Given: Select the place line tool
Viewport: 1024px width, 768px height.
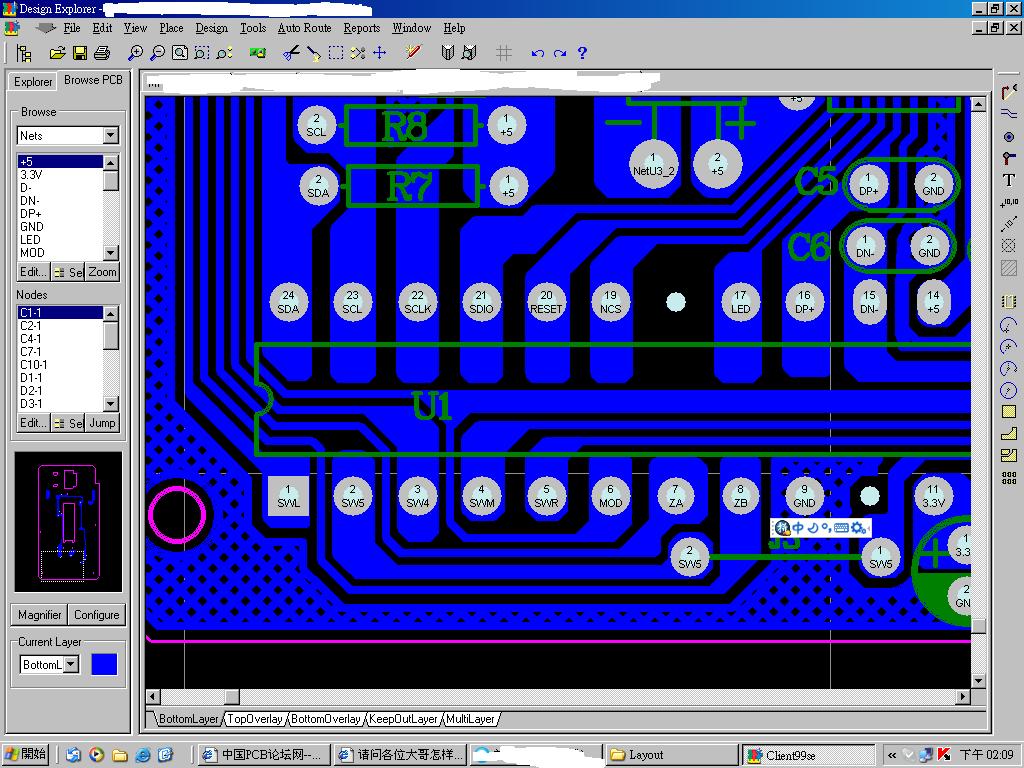Looking at the screenshot, I should [1009, 114].
